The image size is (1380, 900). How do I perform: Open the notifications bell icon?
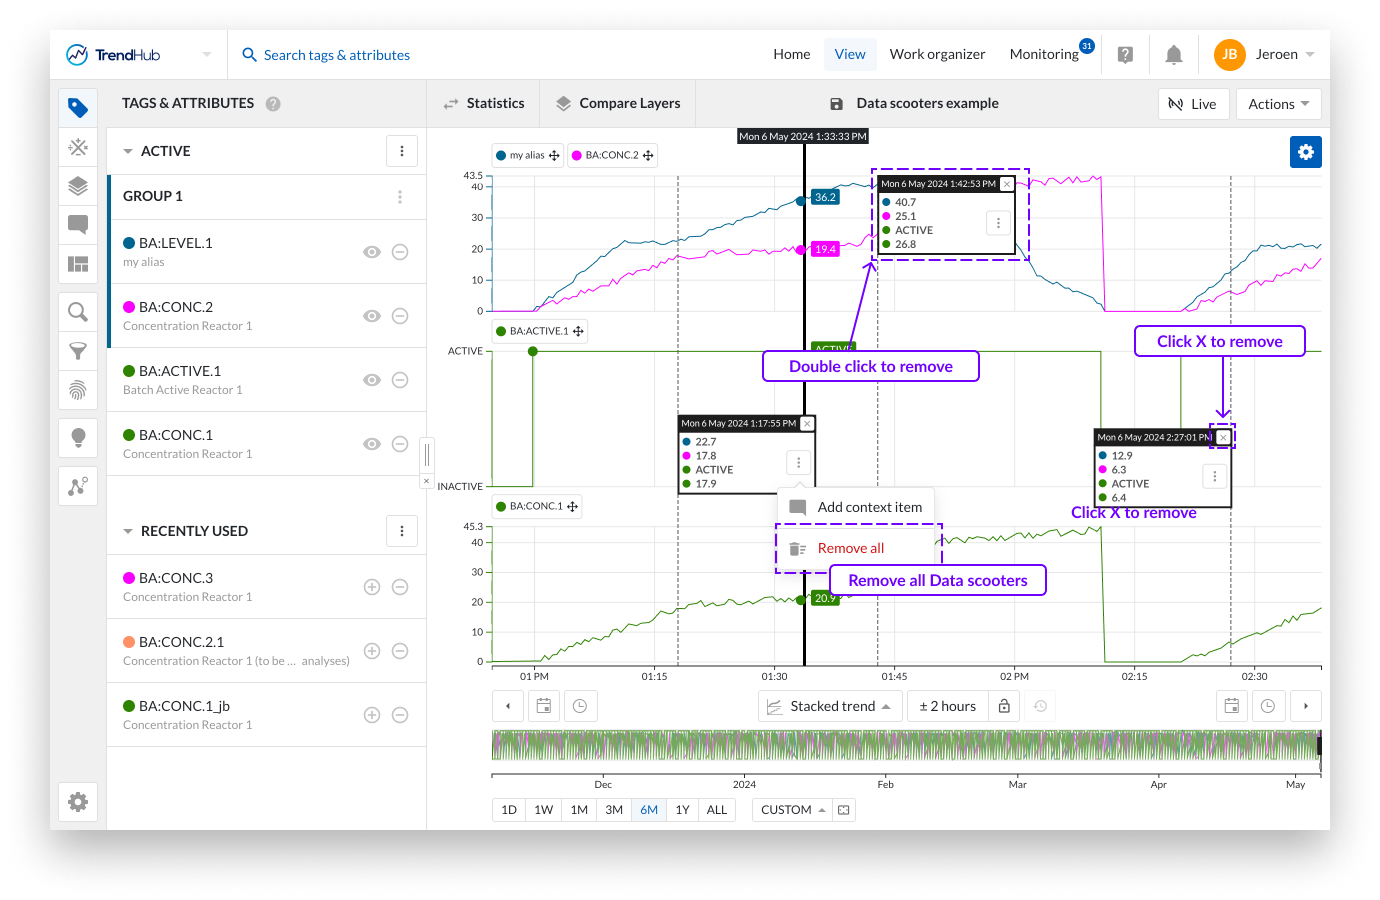1174,55
